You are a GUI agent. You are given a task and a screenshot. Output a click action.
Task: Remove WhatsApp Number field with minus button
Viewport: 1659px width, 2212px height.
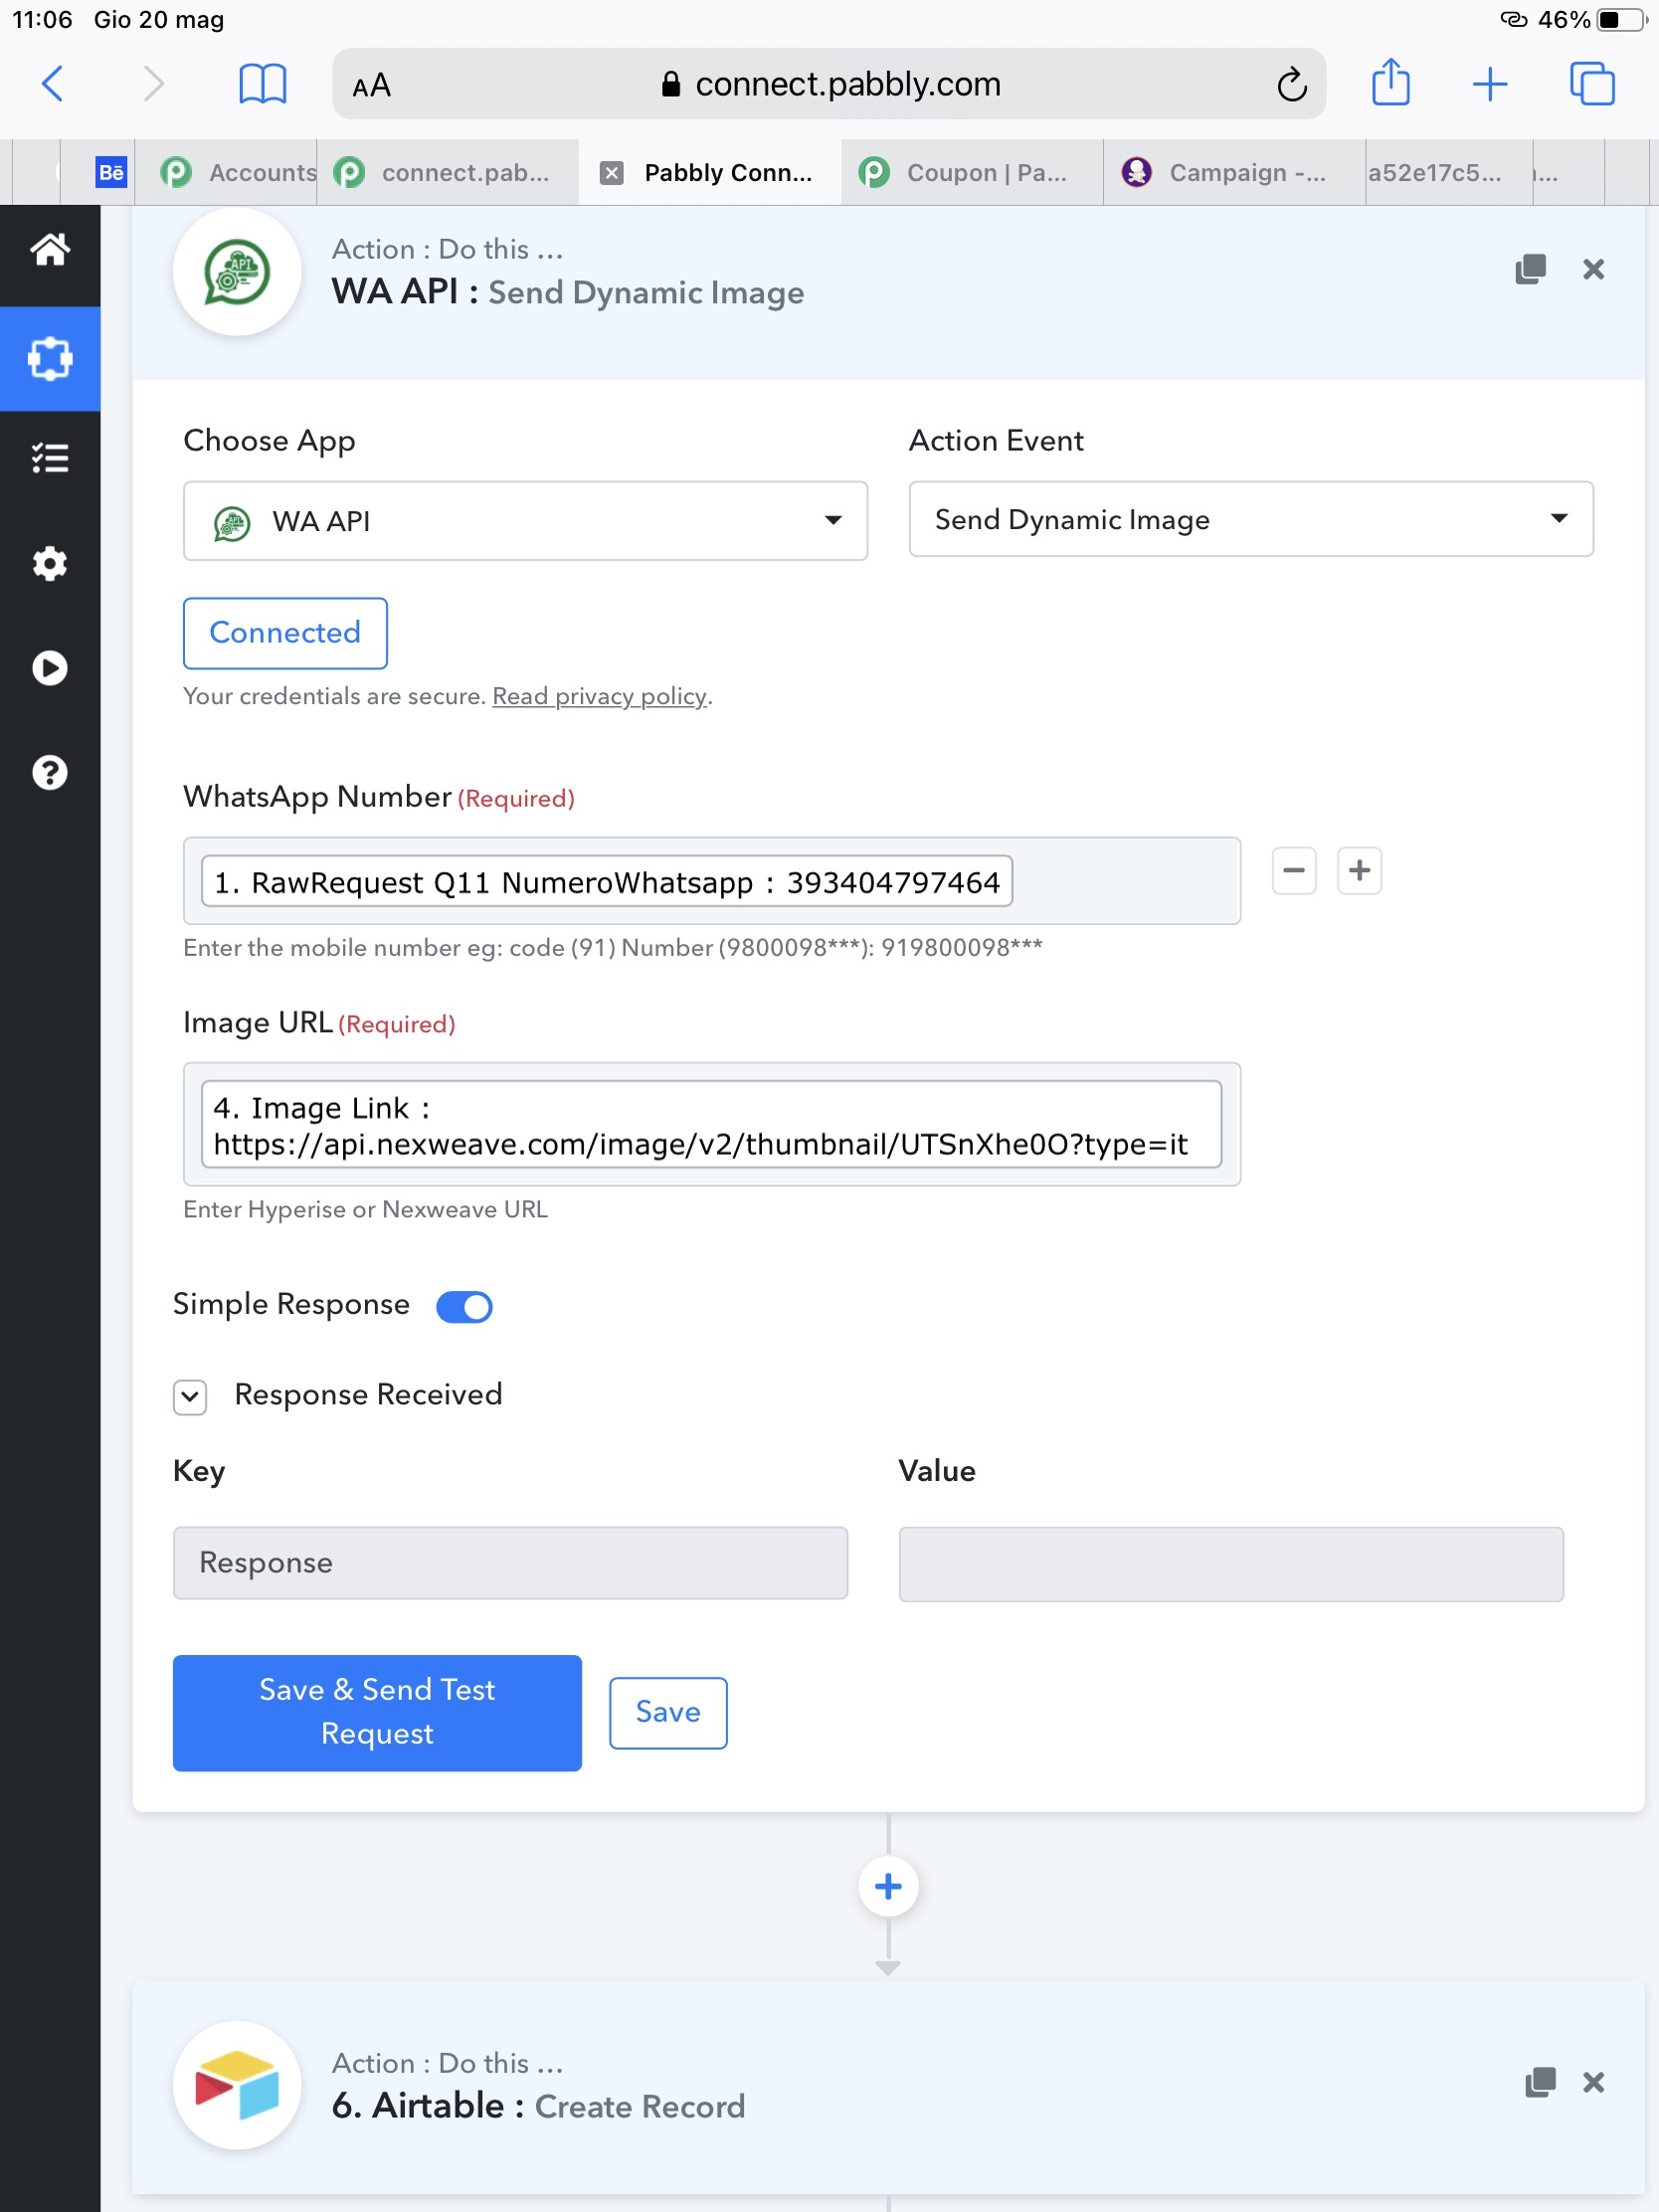coord(1294,870)
